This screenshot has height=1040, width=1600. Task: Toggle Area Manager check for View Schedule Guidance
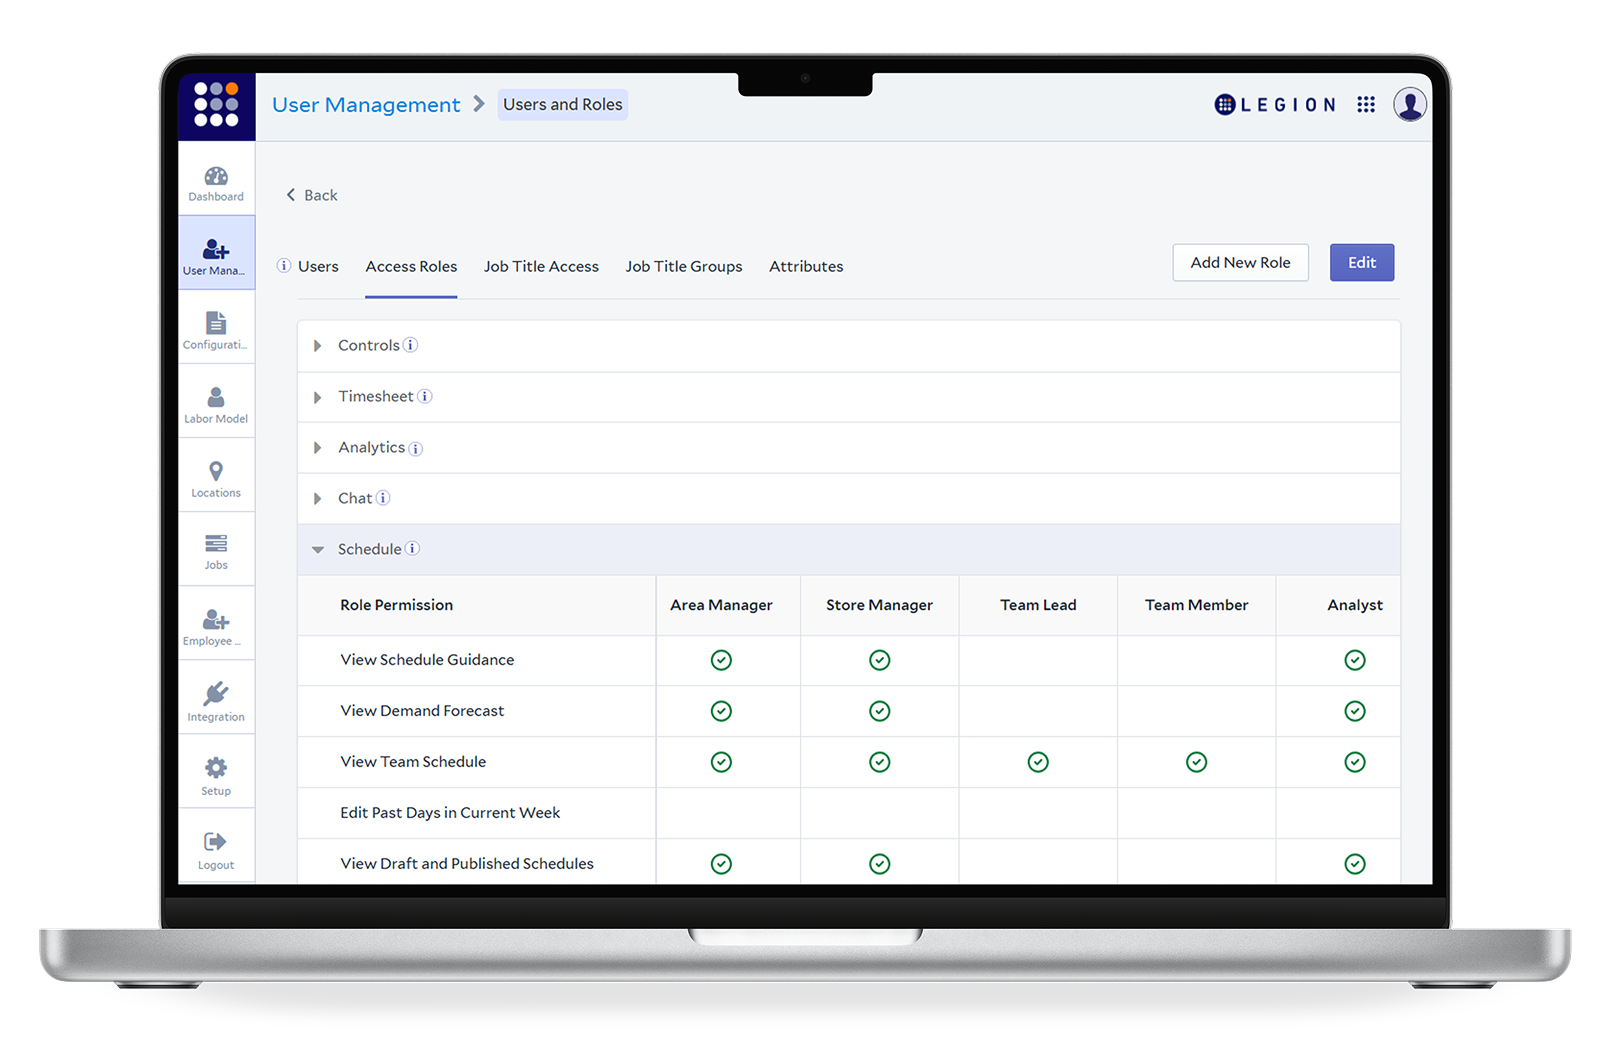(x=721, y=660)
